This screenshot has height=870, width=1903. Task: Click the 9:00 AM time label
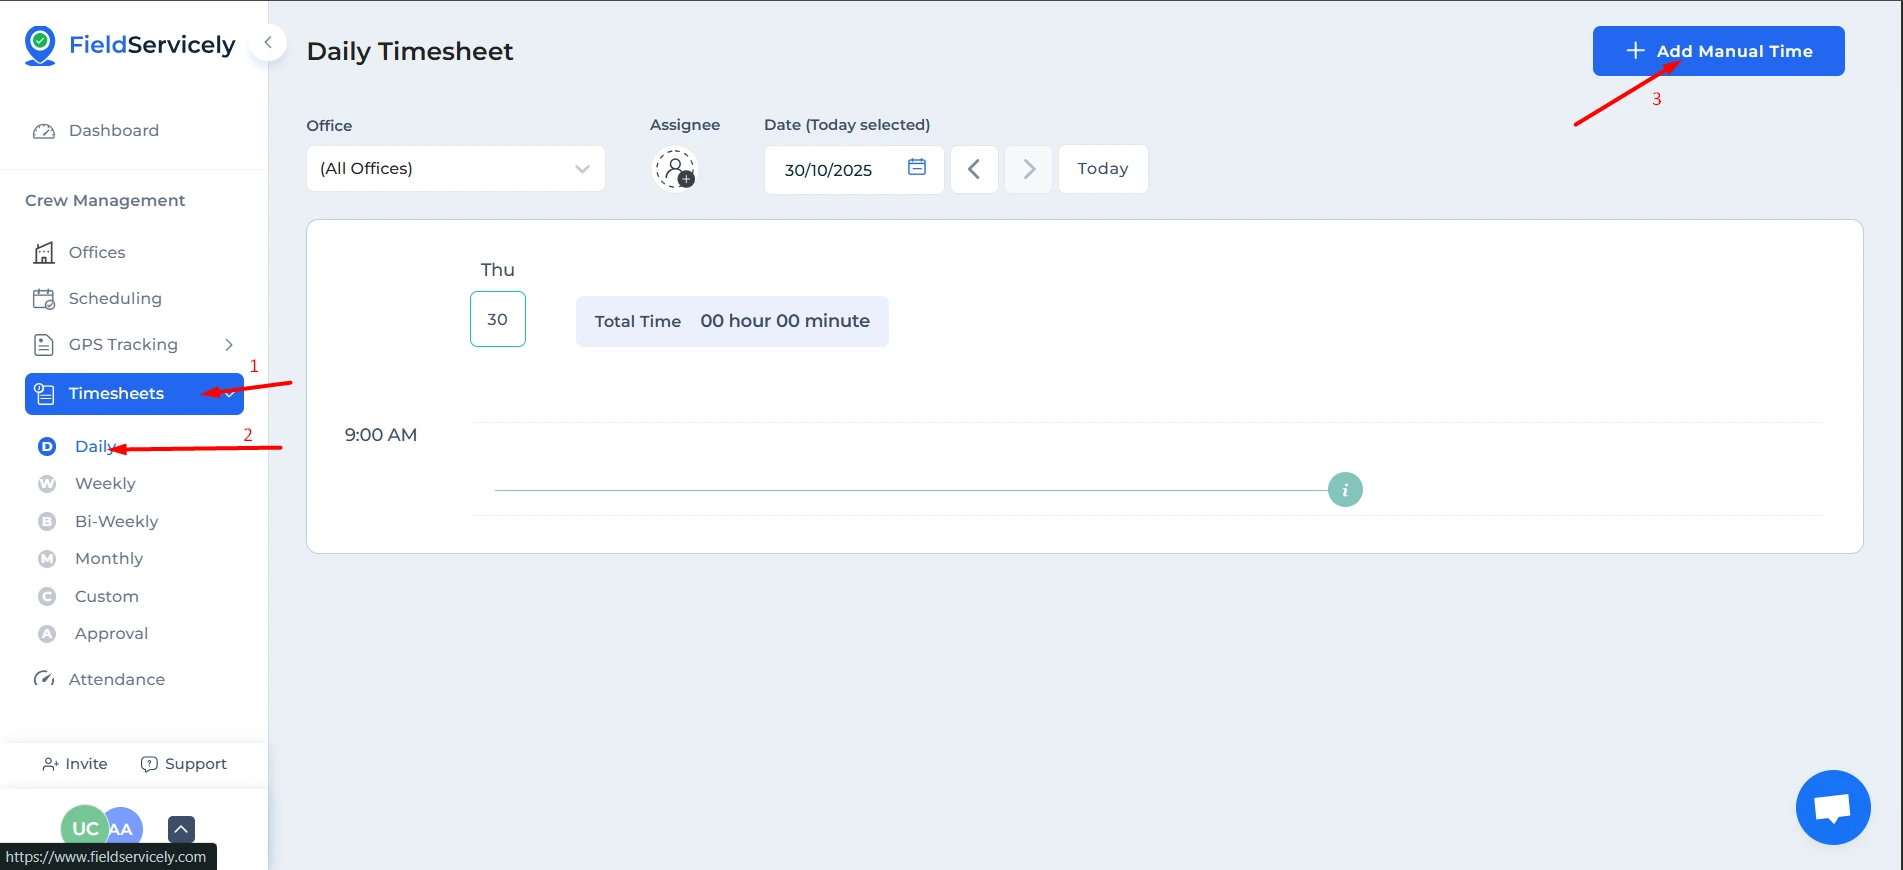pyautogui.click(x=381, y=435)
